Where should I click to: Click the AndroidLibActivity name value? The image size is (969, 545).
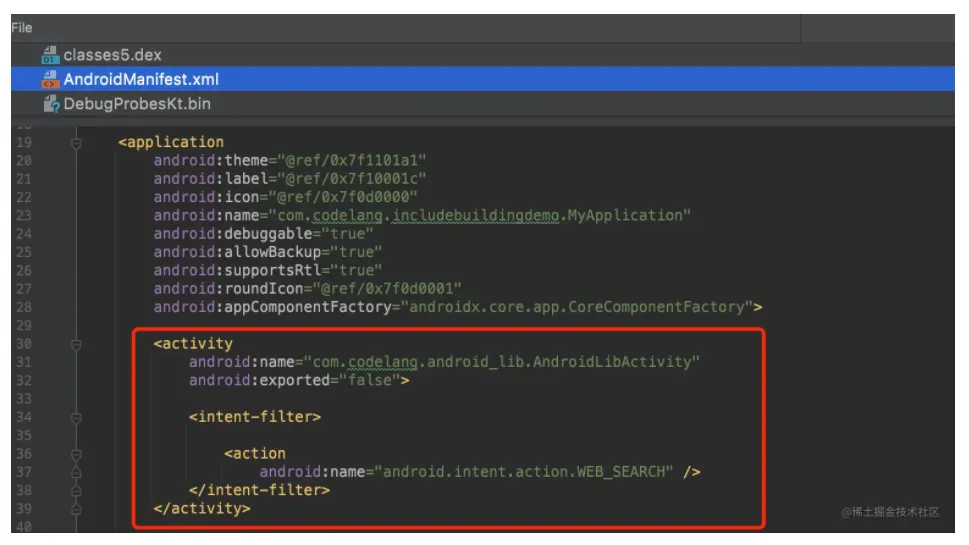[502, 362]
